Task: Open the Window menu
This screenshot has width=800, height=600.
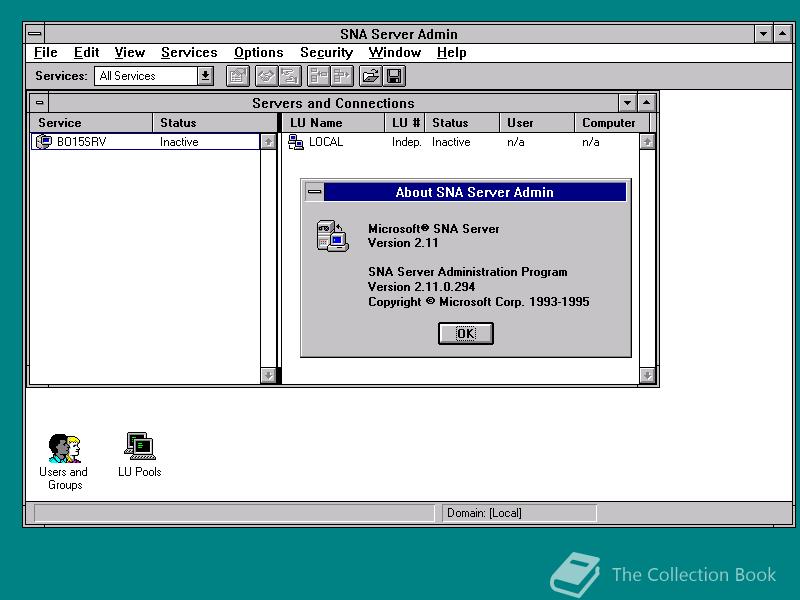Action: [394, 53]
